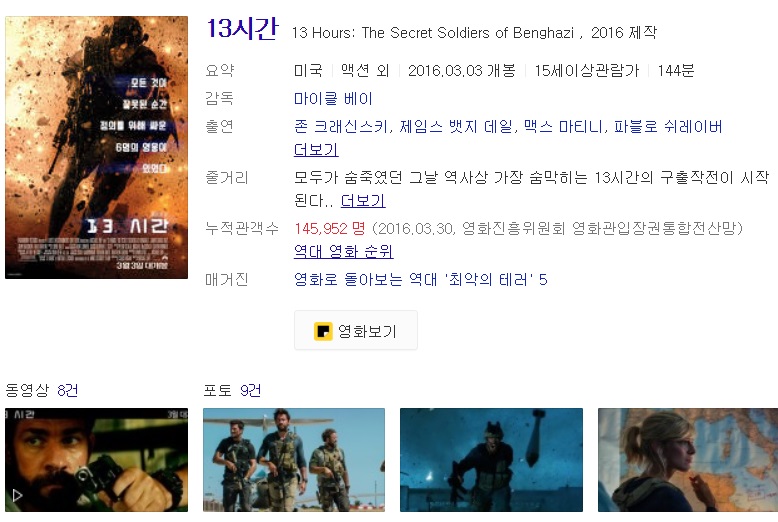Screen dimensions: 778x522
Task: Open the 13시간 movie title link
Action: [x=242, y=28]
